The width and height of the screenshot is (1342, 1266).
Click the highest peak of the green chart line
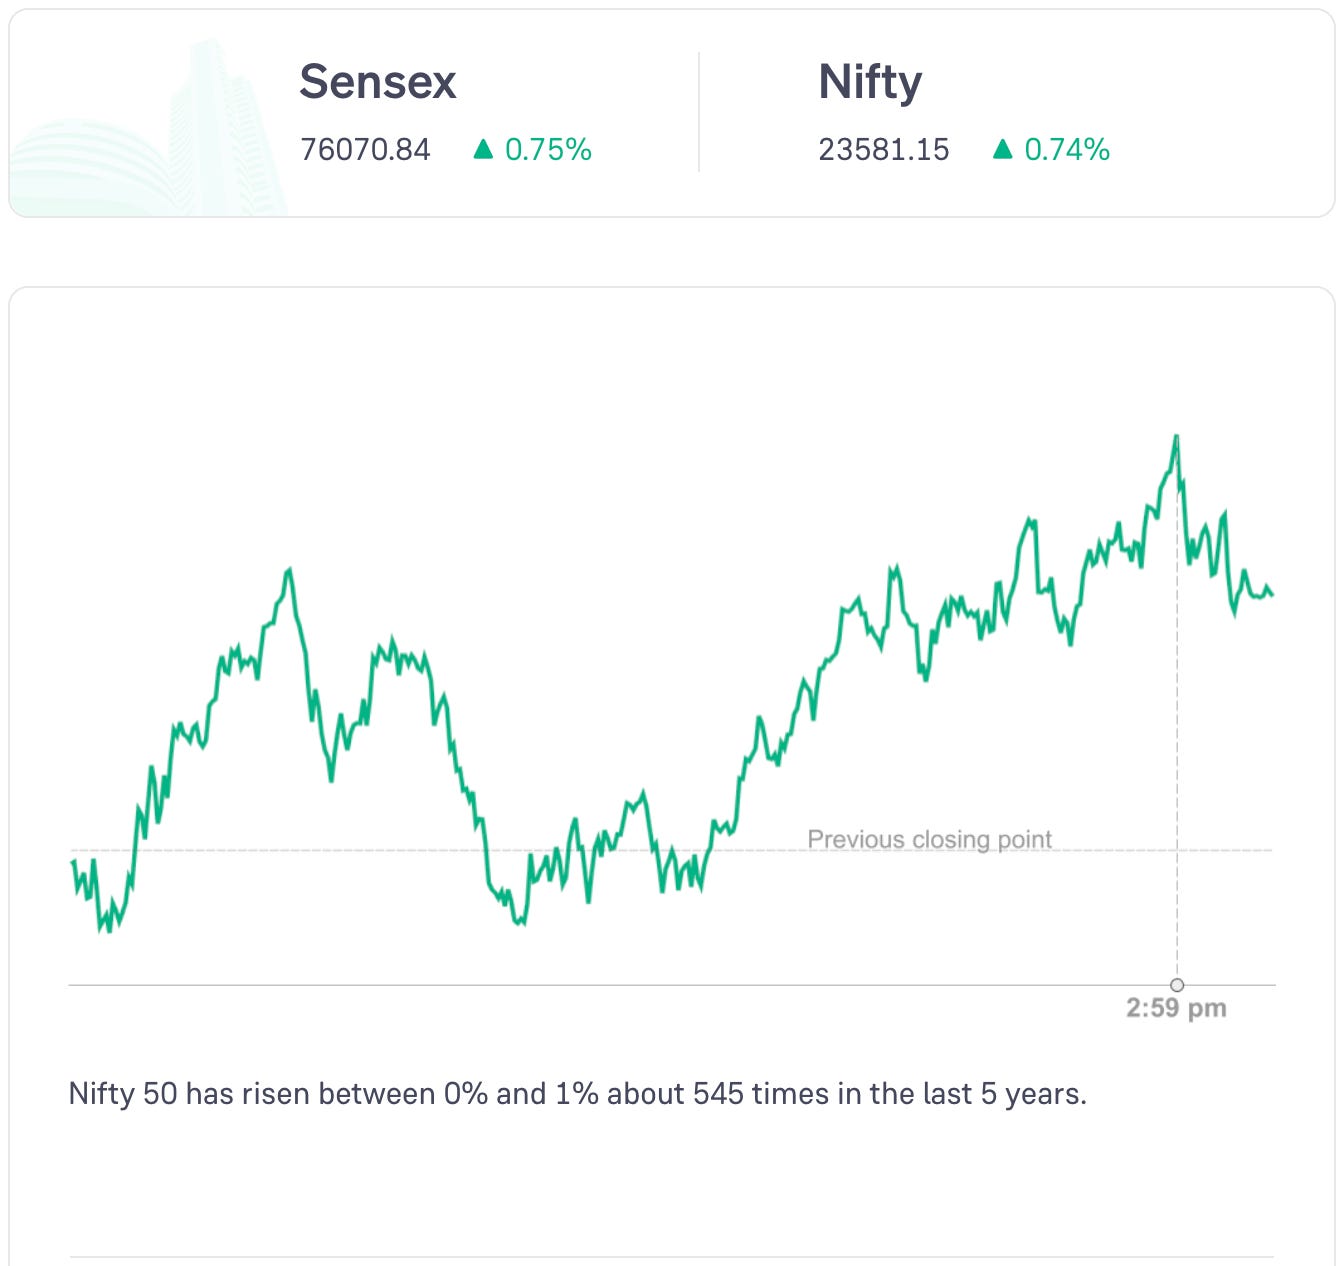point(1176,437)
